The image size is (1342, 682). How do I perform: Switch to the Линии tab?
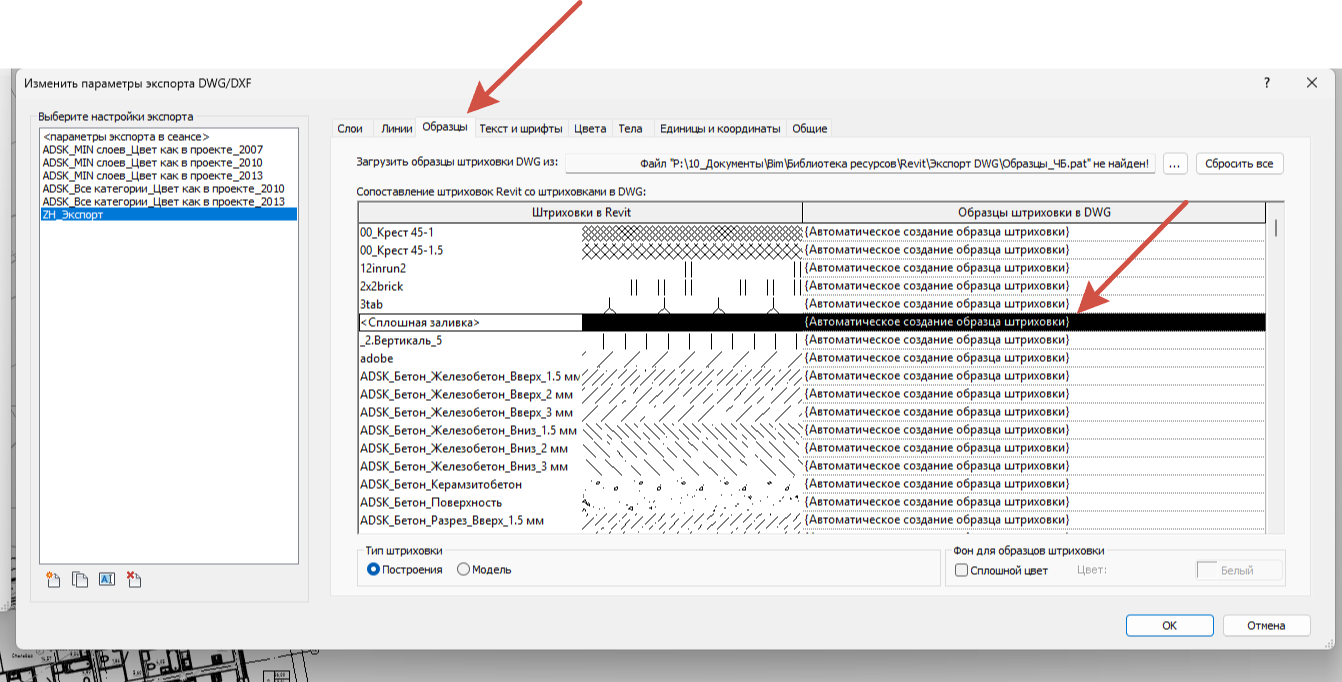pyautogui.click(x=396, y=129)
